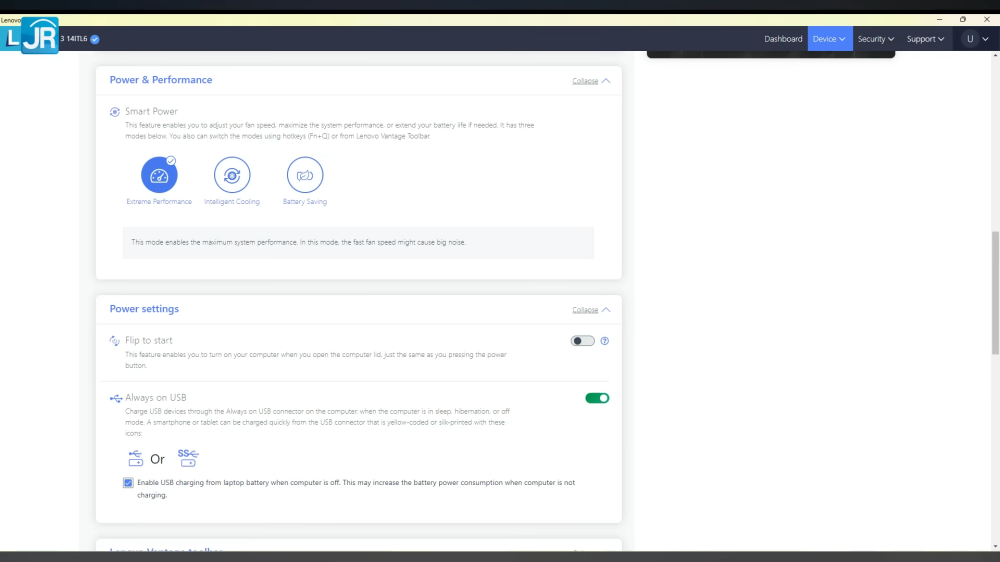Select the Battery Saving mode icon
This screenshot has width=1000, height=562.
[x=305, y=176]
